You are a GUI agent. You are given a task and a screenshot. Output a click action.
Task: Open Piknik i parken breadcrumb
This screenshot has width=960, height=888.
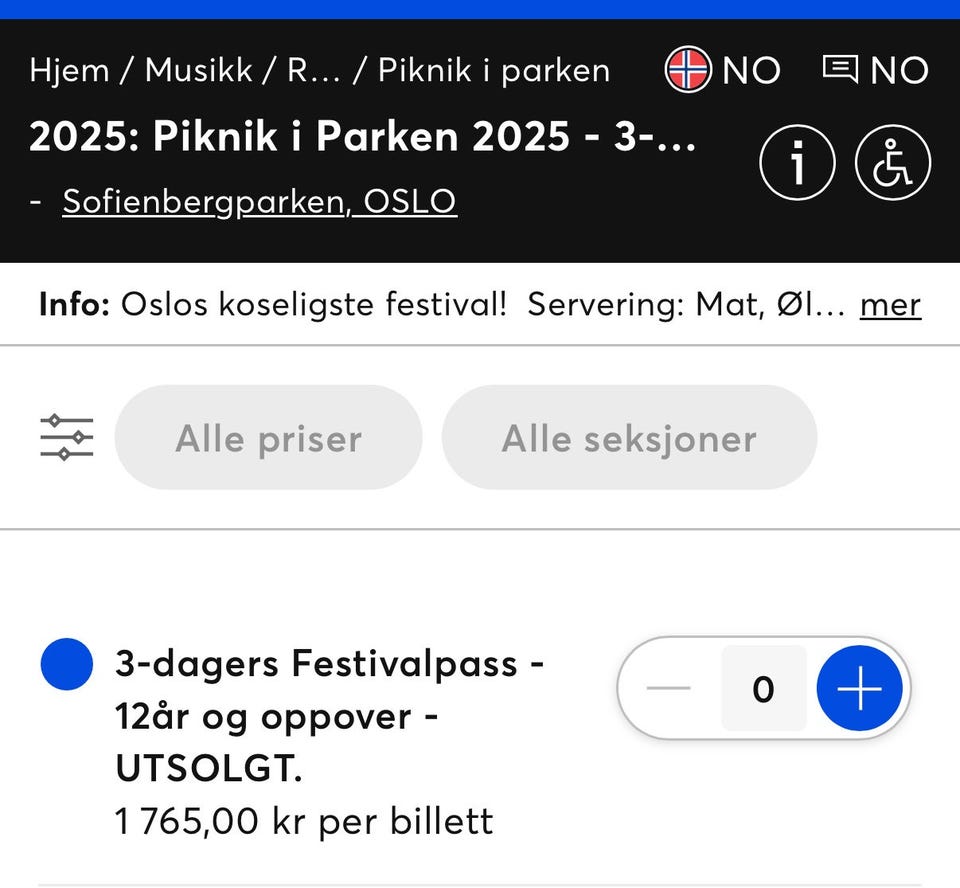pos(493,70)
